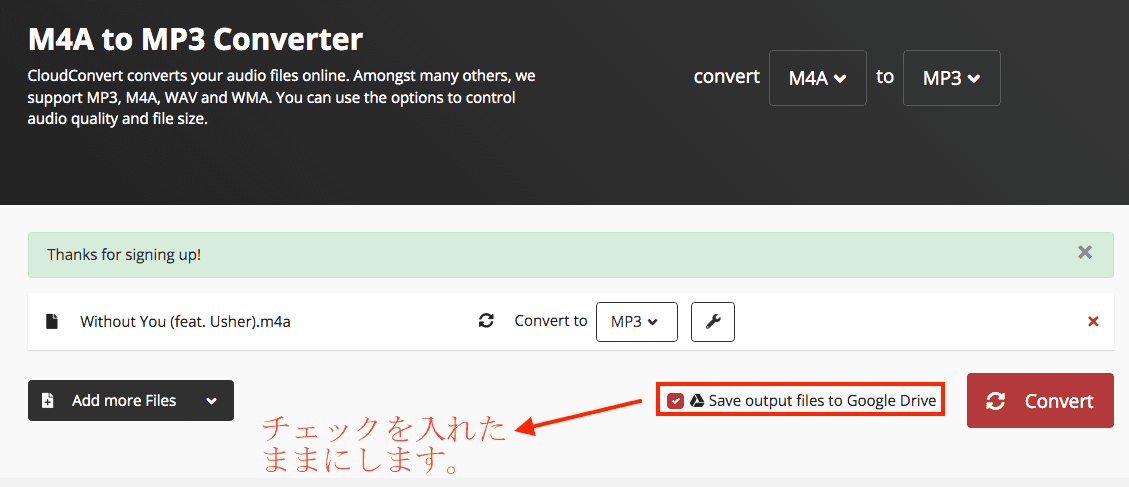Image resolution: width=1129 pixels, height=487 pixels.
Task: Click the circular arrows icon before Convert to
Action: 486,321
